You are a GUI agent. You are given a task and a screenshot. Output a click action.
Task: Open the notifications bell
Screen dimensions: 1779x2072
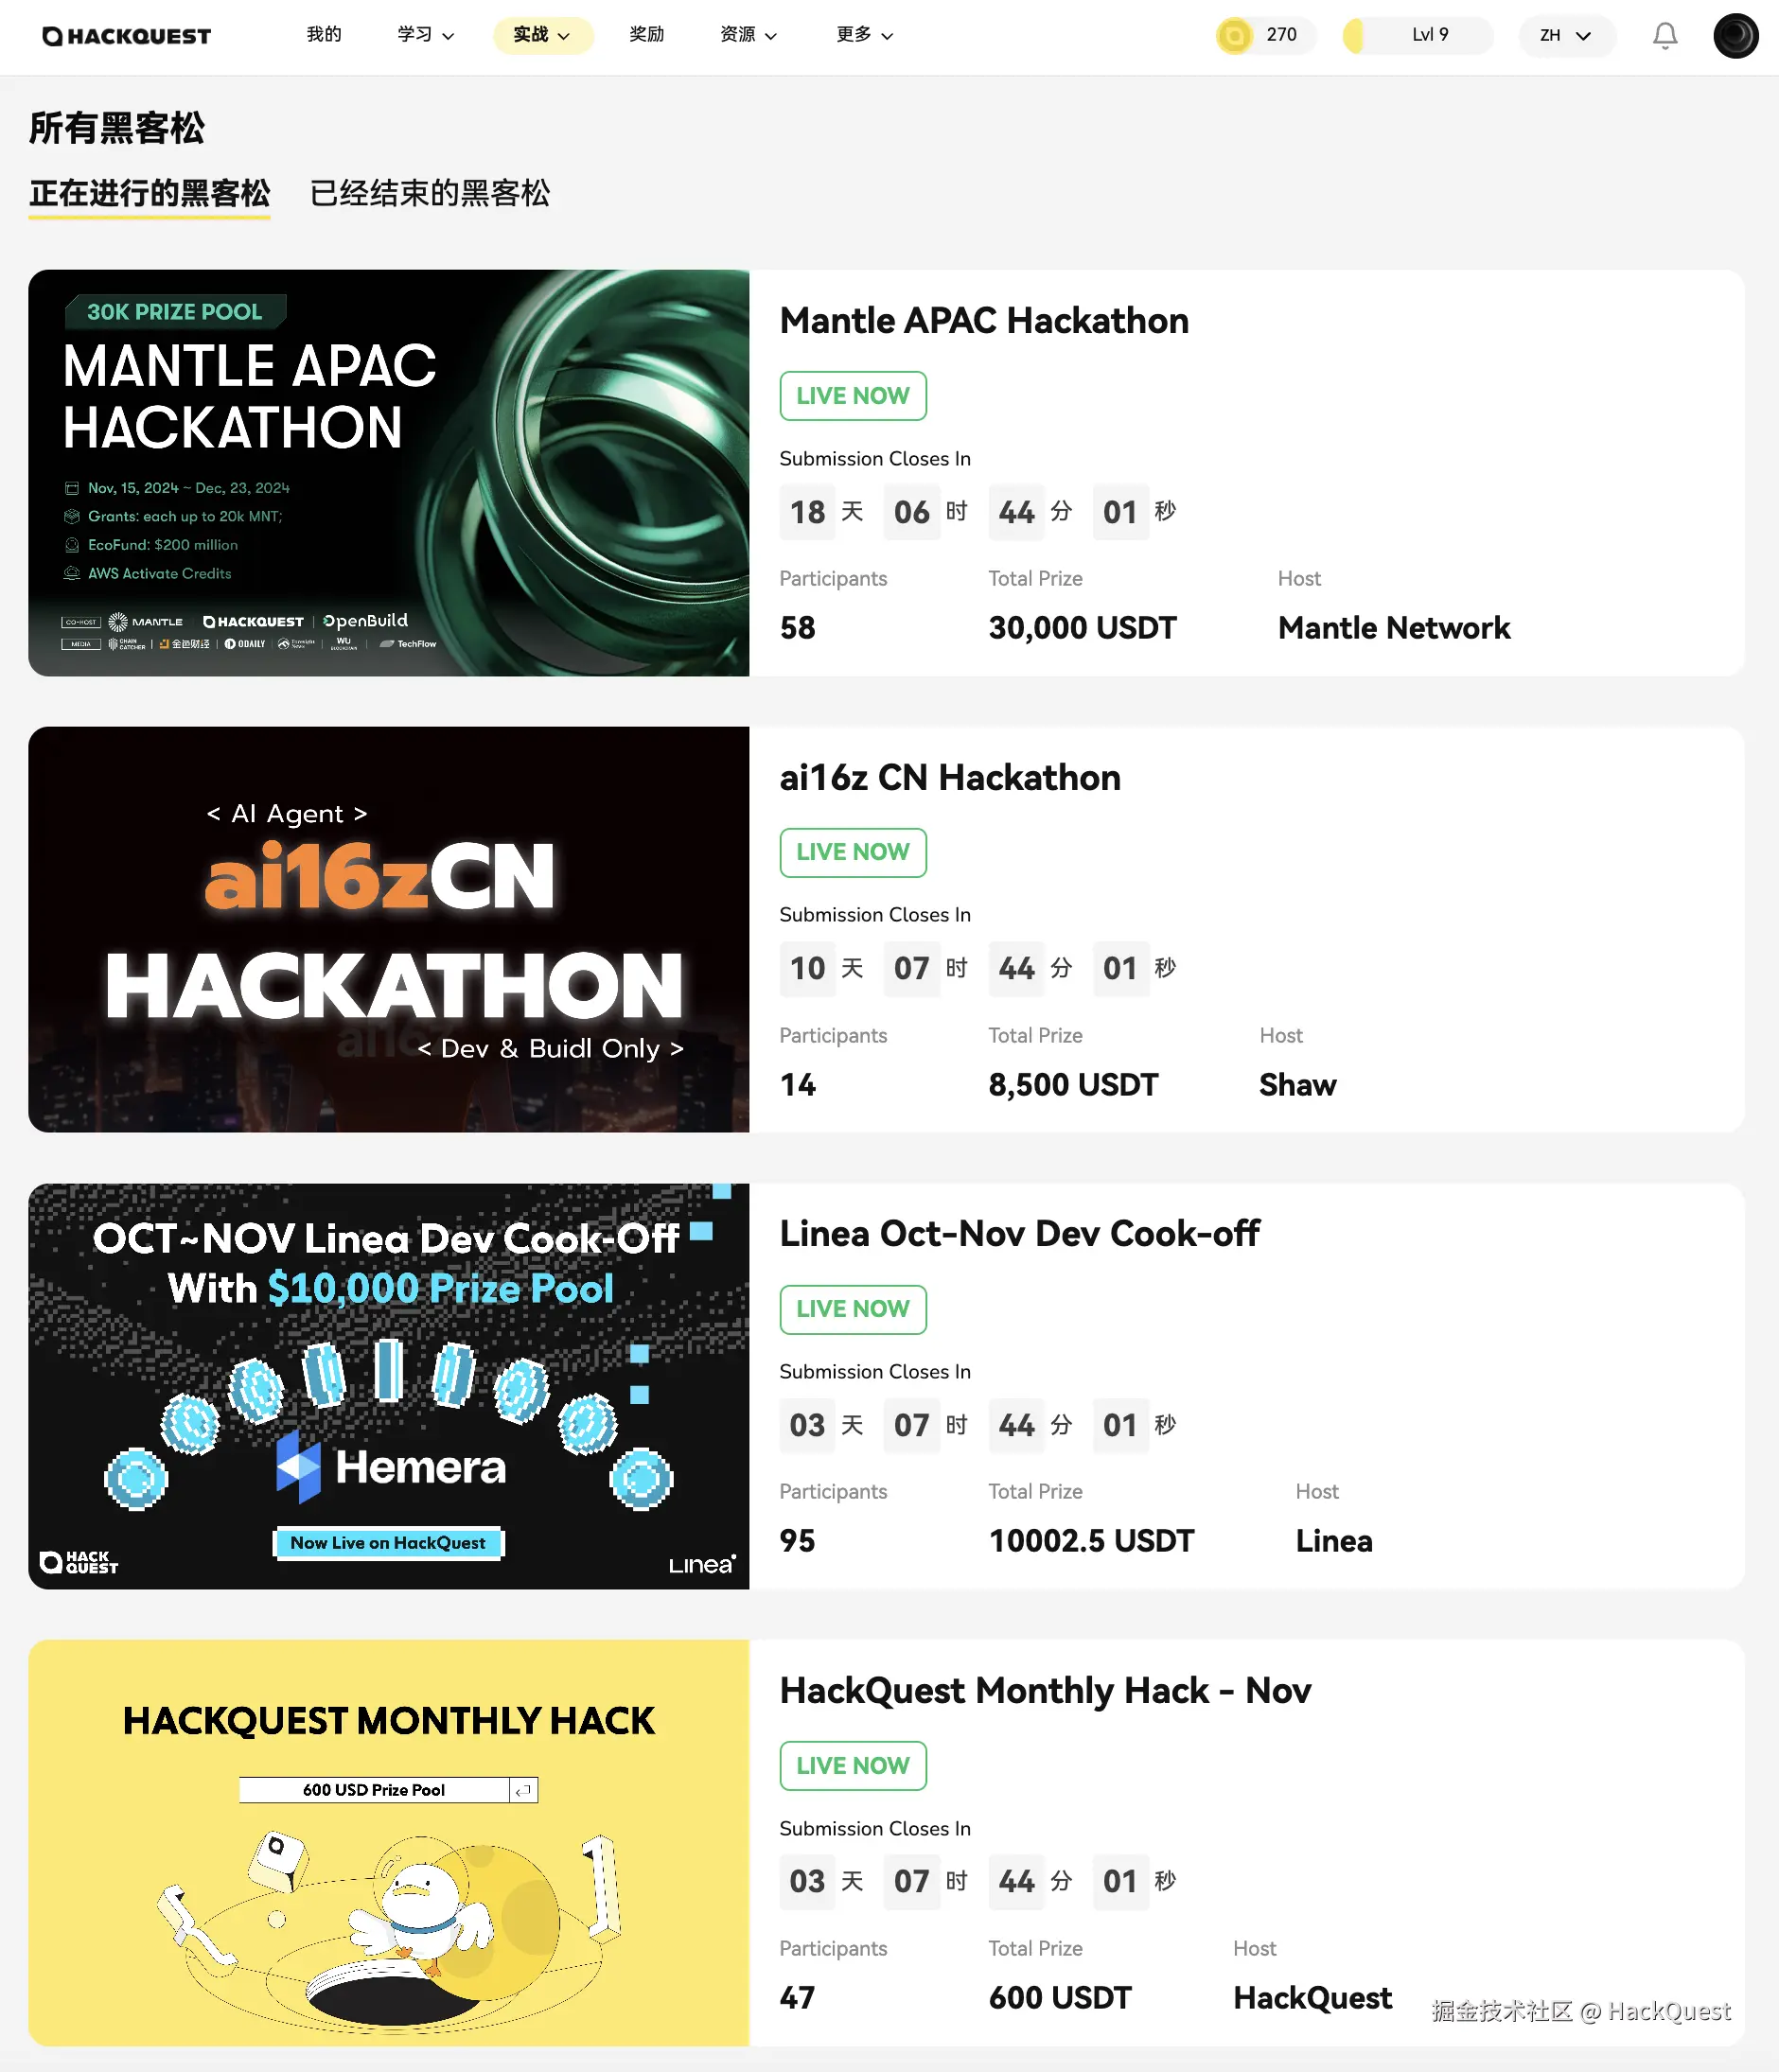pos(1664,36)
